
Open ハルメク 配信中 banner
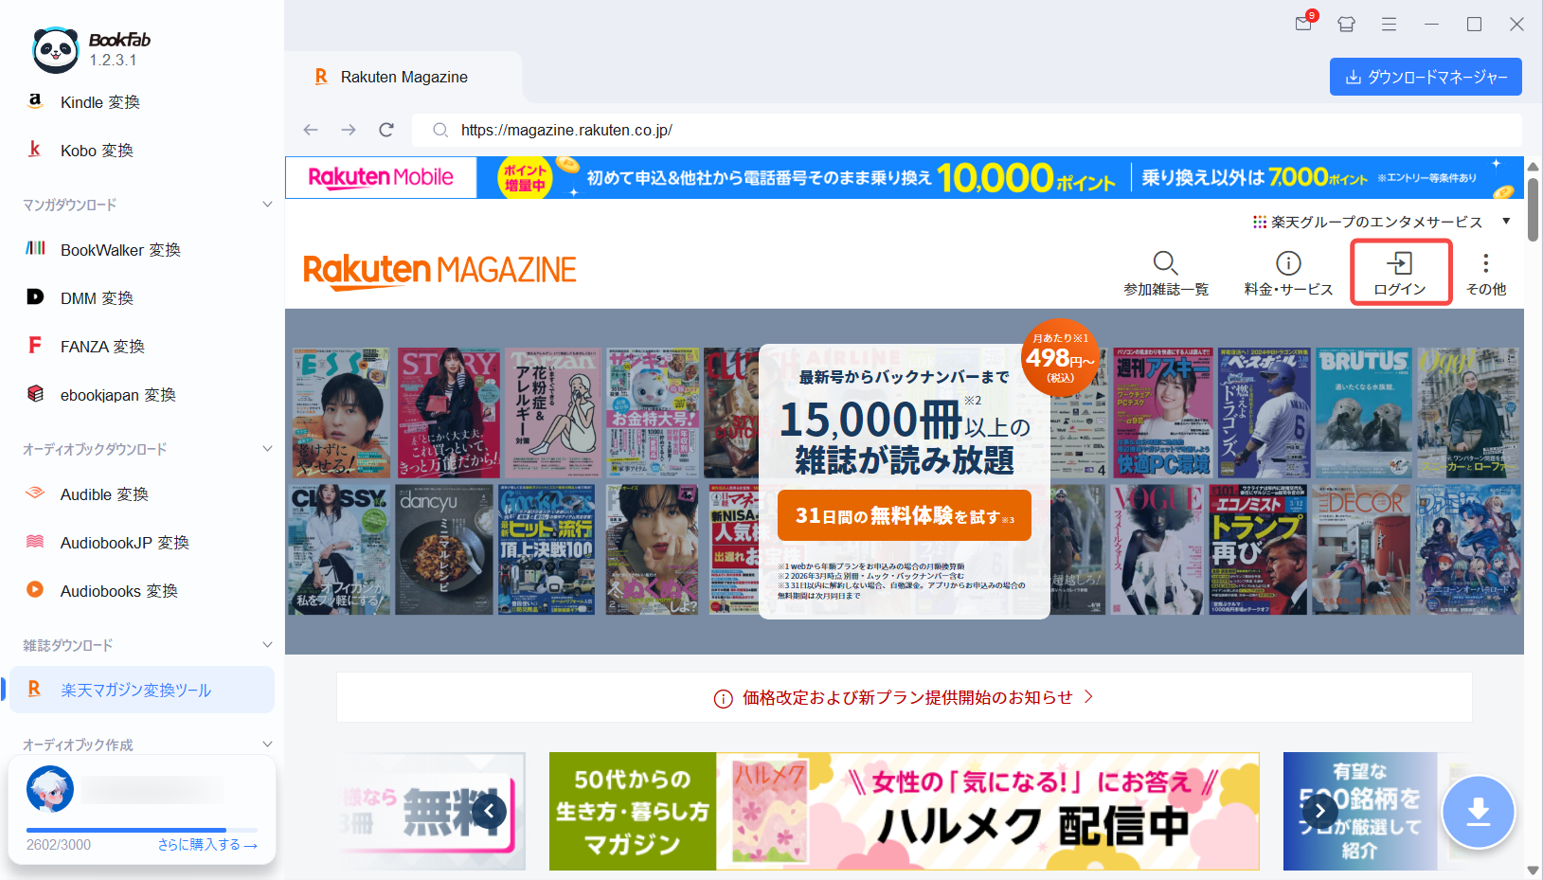pos(904,811)
